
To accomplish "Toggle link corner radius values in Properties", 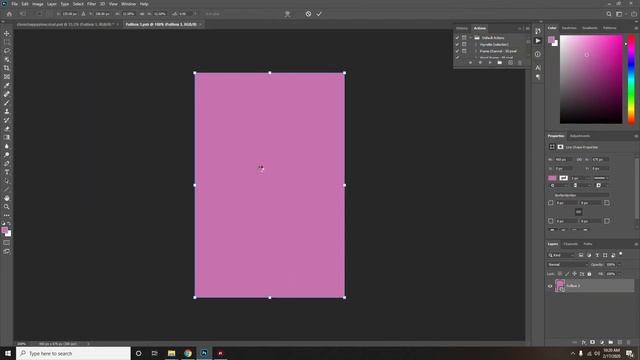I will [578, 212].
